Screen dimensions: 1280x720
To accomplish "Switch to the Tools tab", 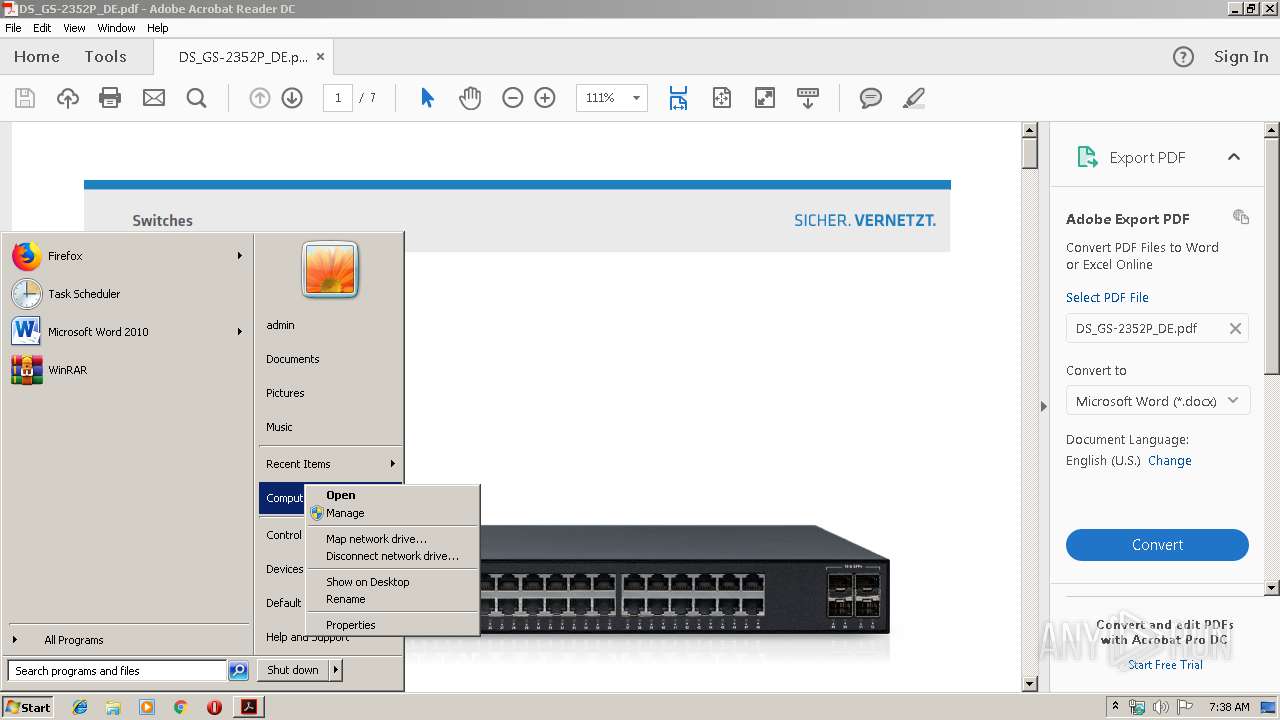I will [105, 57].
